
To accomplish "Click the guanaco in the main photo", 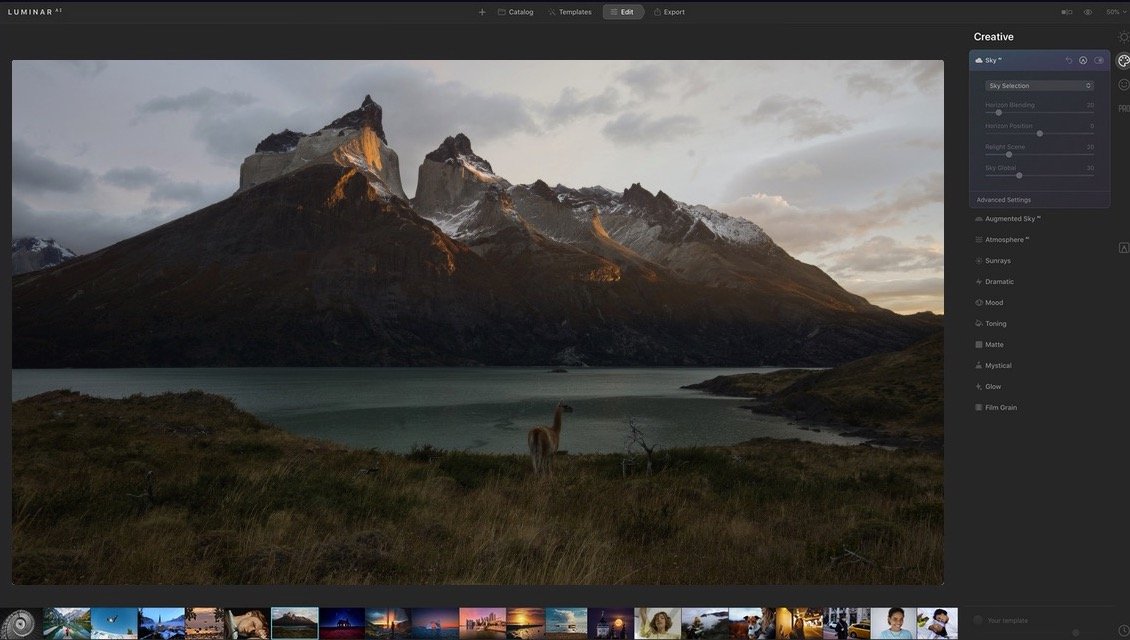I will 549,437.
